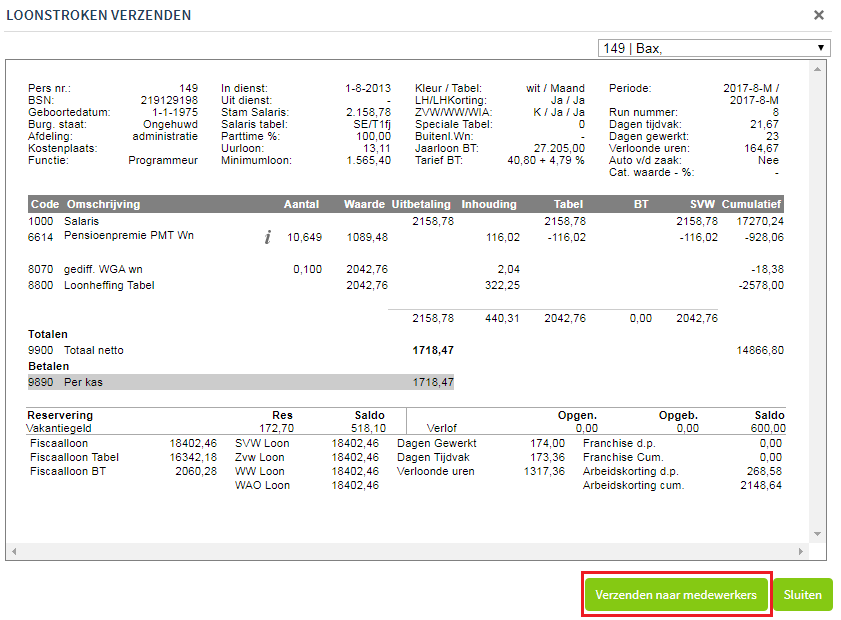
Task: Click the payslip vertical scrollbar down arrow
Action: point(818,533)
